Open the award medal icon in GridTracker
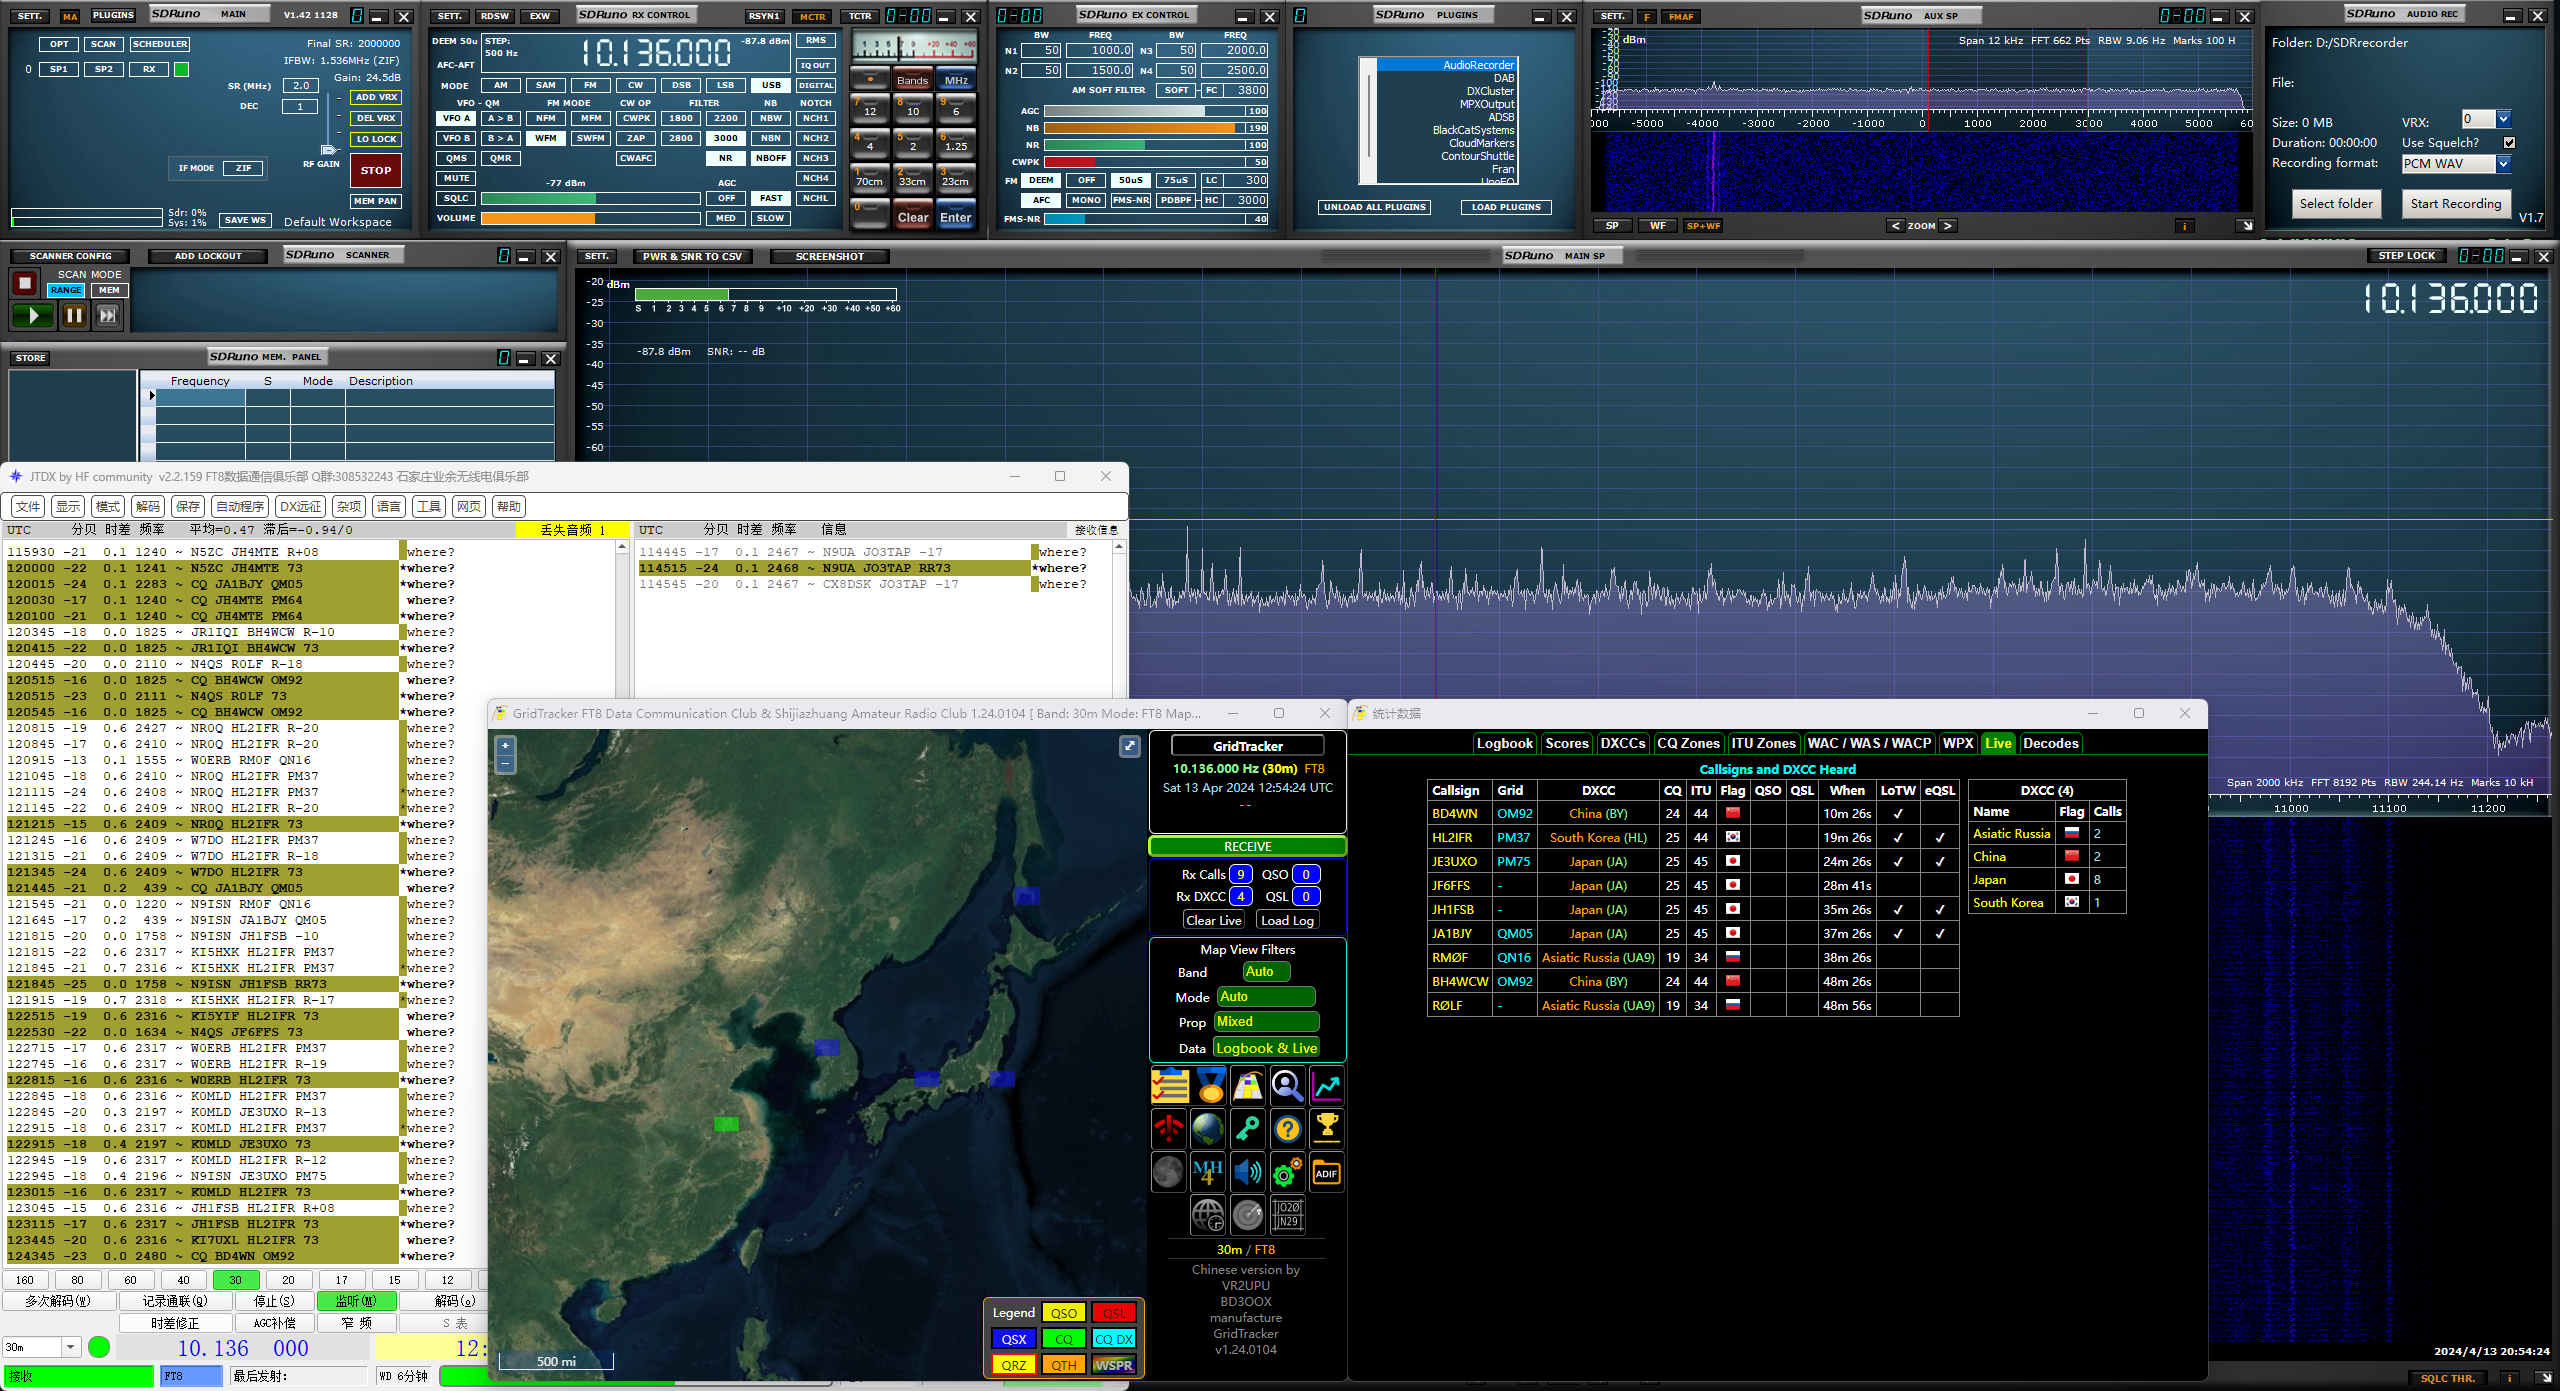This screenshot has height=1391, width=2560. (1210, 1085)
